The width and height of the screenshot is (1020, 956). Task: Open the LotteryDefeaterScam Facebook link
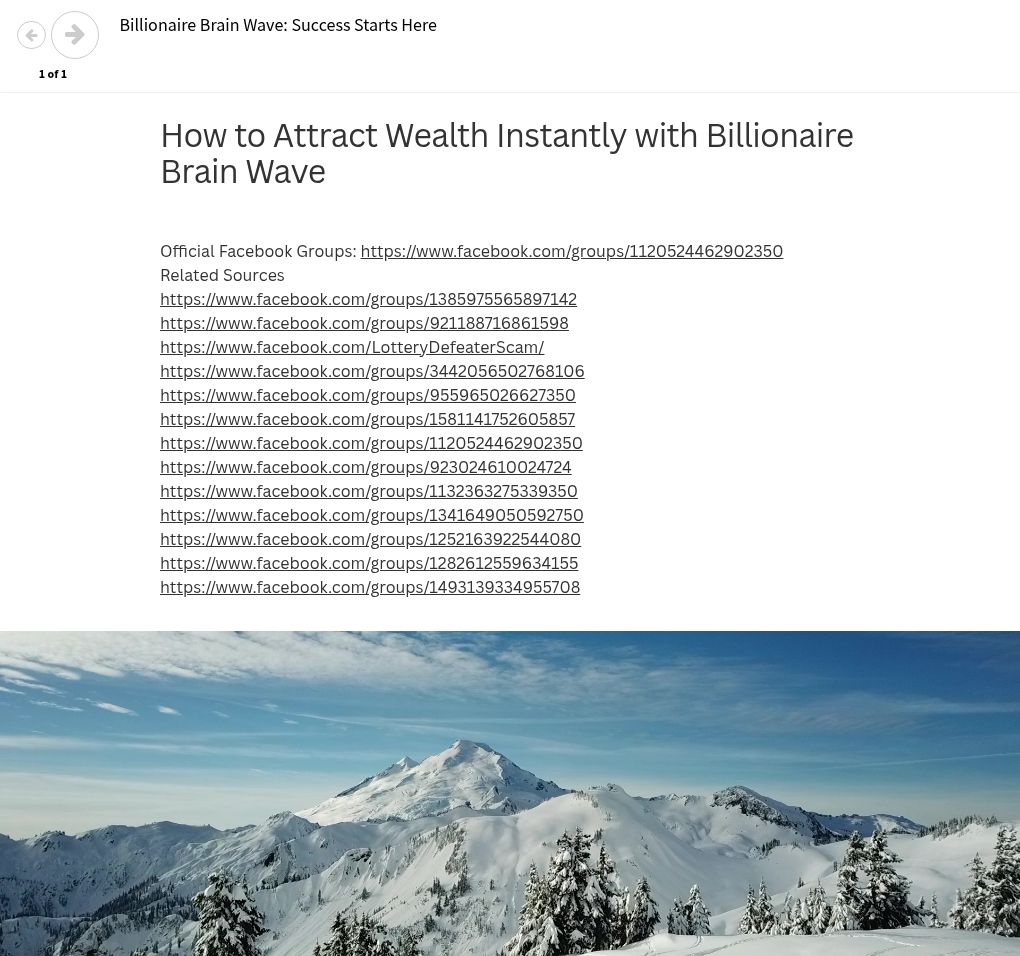tap(352, 348)
